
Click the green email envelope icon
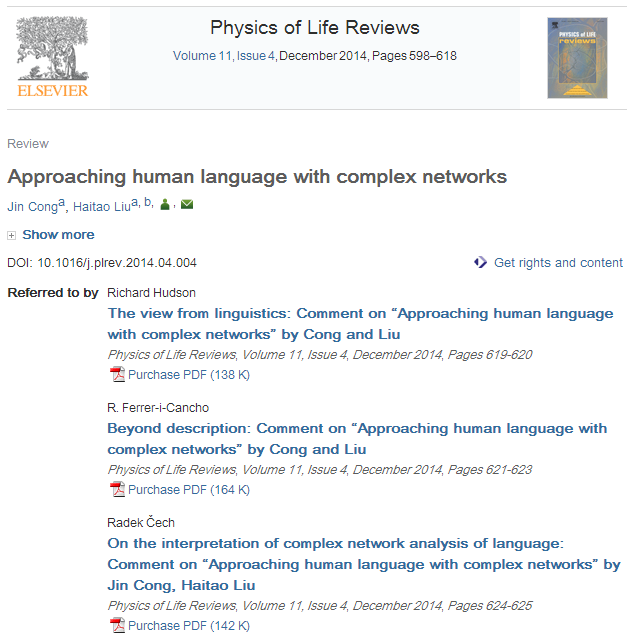click(x=187, y=205)
